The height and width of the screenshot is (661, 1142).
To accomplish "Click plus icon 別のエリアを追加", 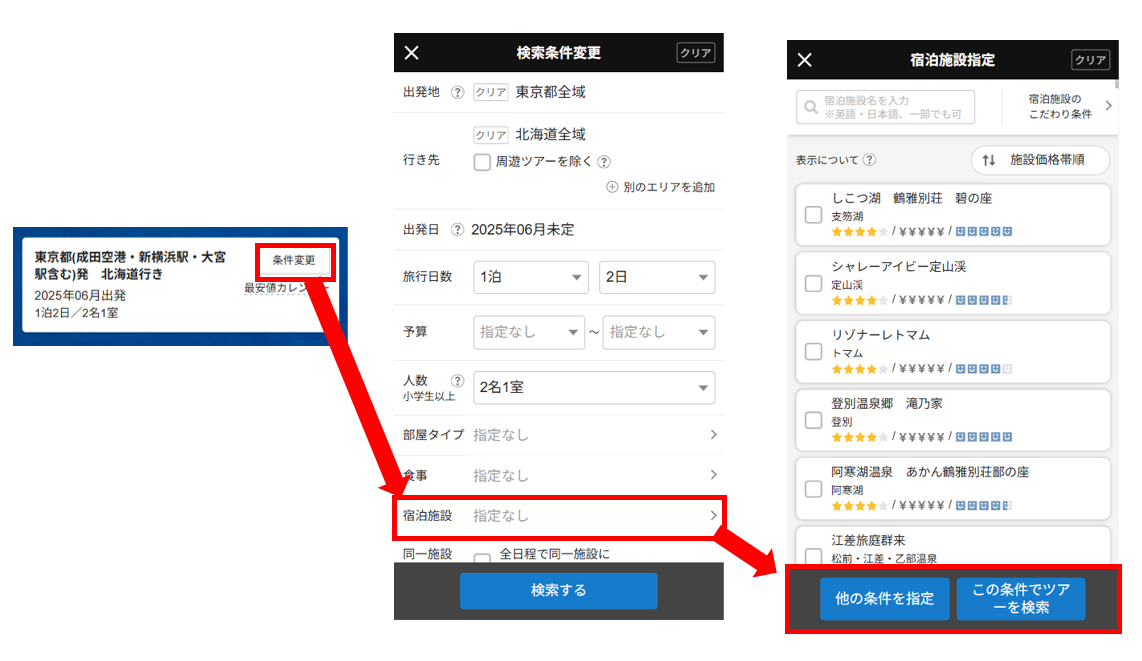I will coord(612,187).
